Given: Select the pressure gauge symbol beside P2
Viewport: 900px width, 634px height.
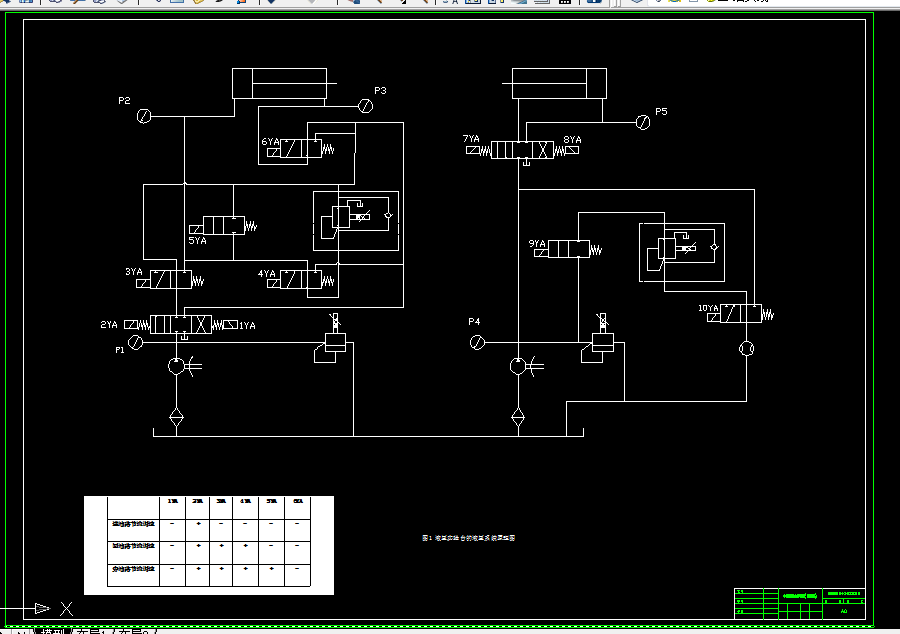Looking at the screenshot, I should pyautogui.click(x=144, y=116).
